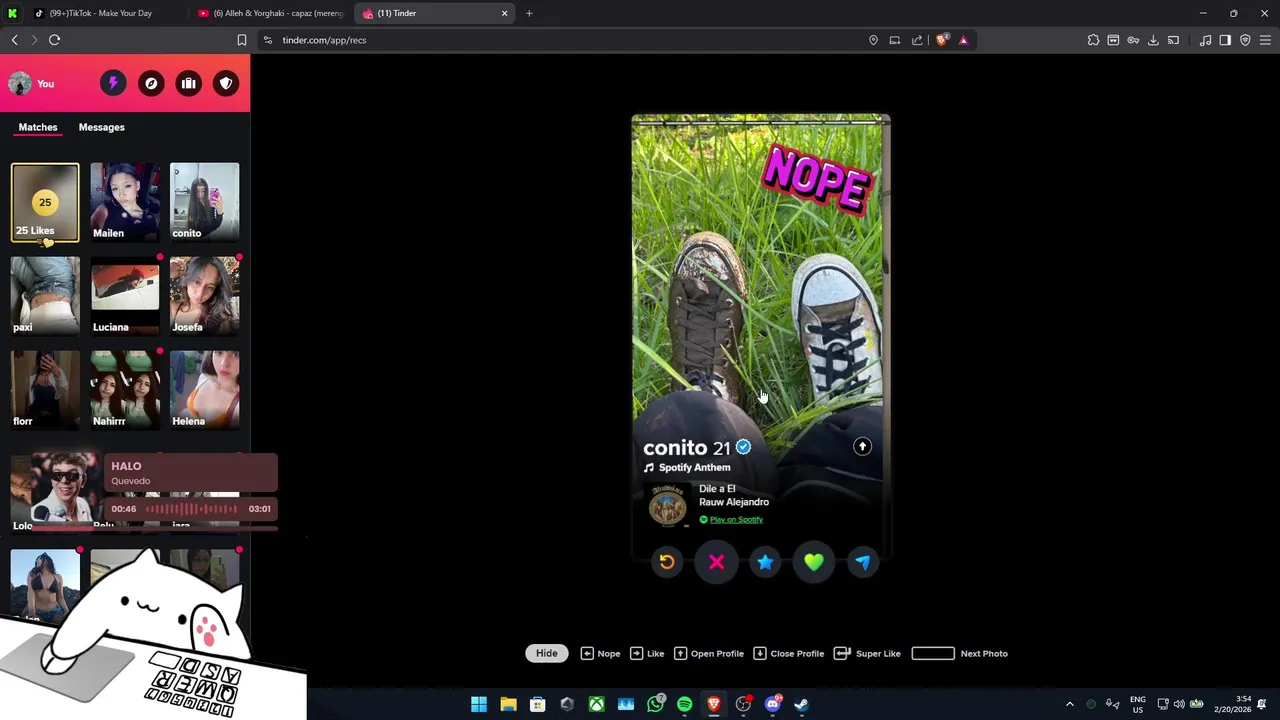The image size is (1280, 720).
Task: Click the Play on Spotify link
Action: tap(736, 519)
